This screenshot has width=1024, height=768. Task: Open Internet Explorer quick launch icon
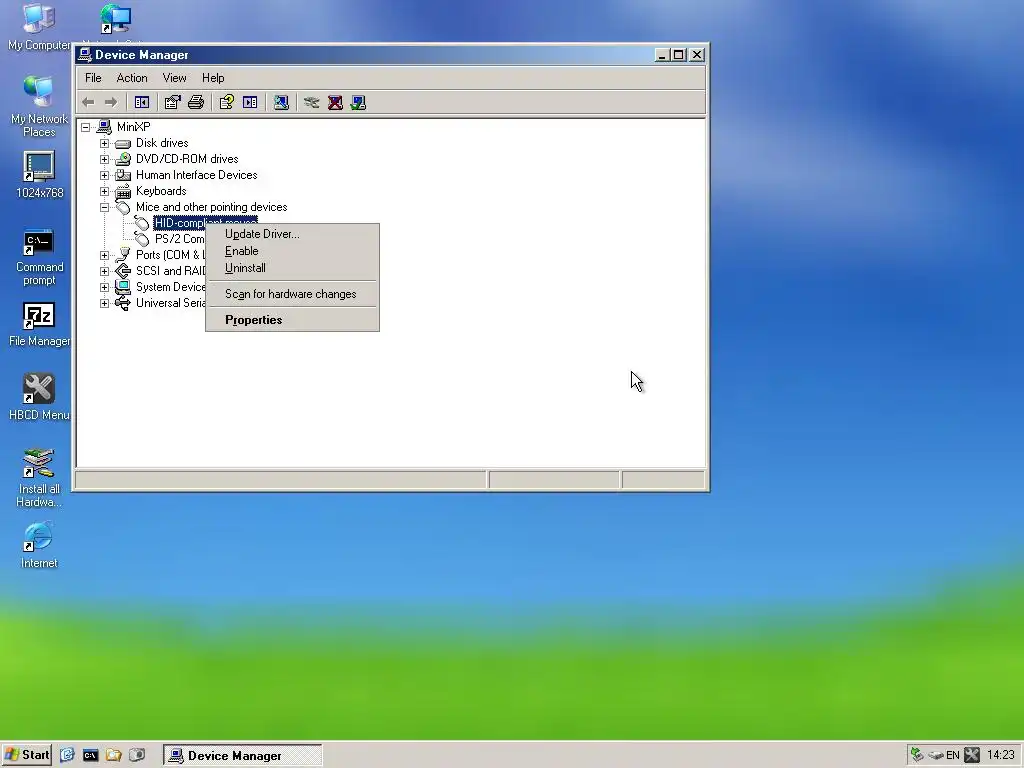click(x=67, y=755)
